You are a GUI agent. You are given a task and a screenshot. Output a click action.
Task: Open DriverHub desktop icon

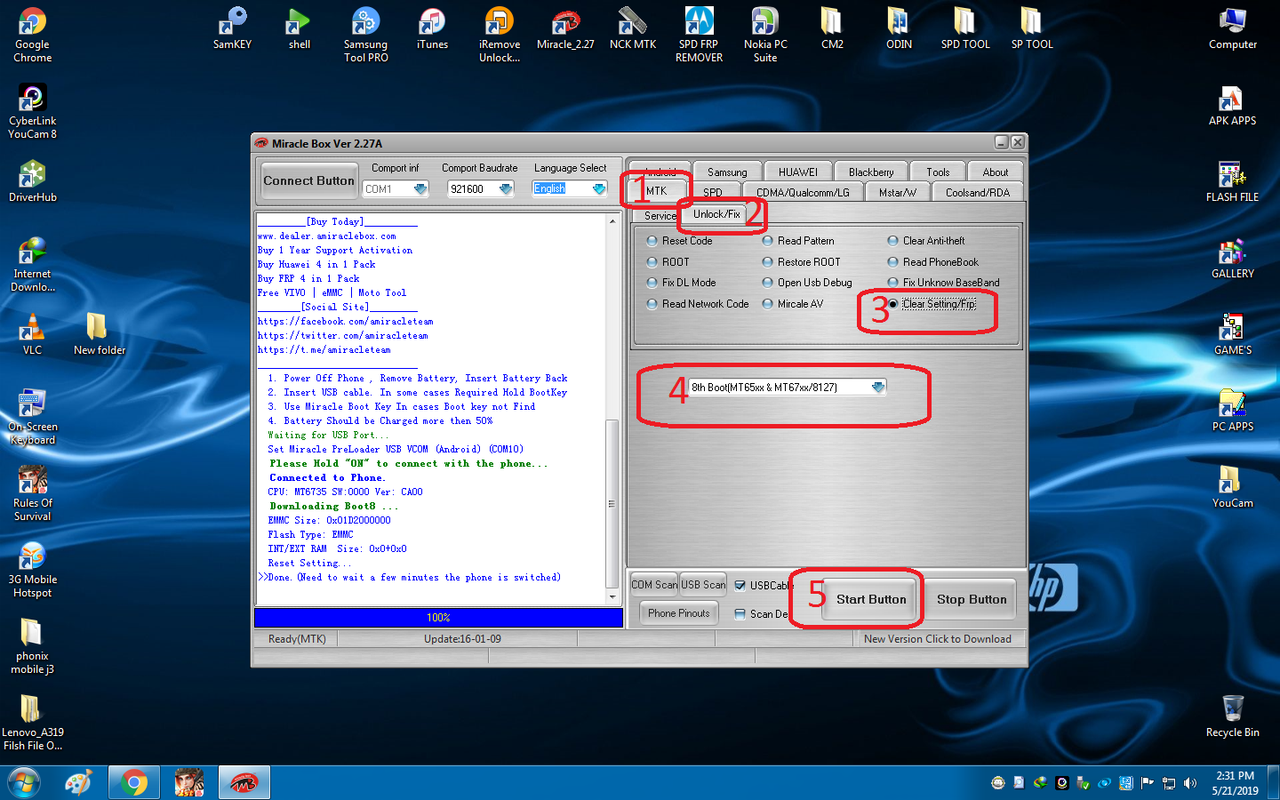coord(32,181)
